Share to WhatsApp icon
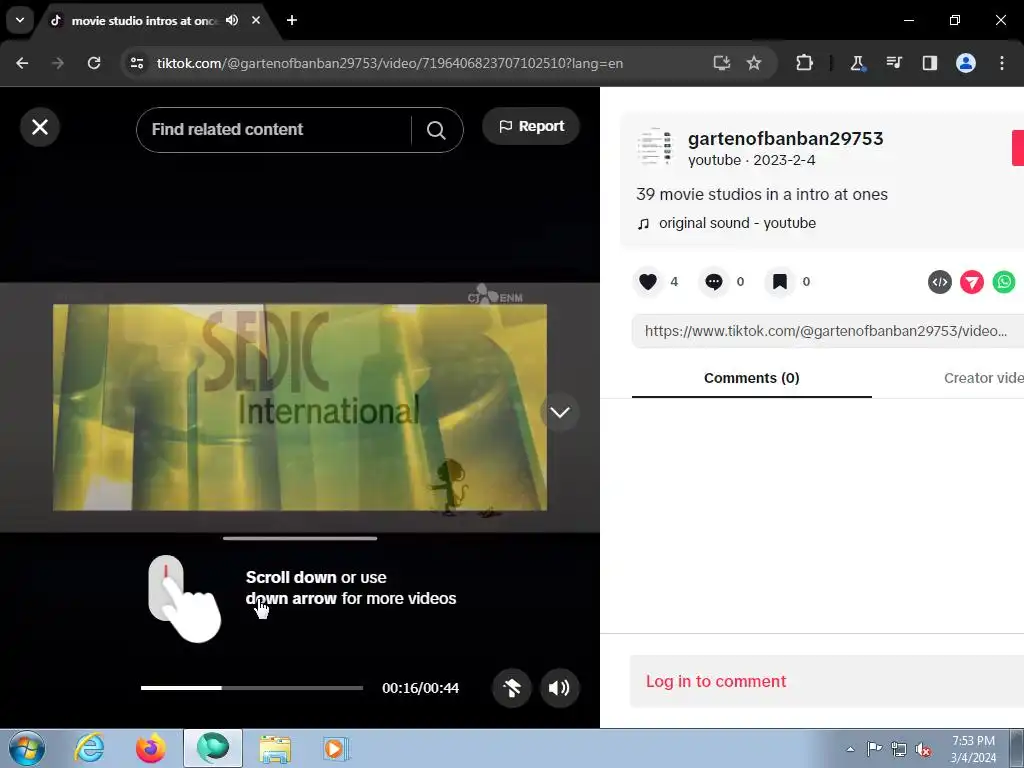The image size is (1024, 768). click(1004, 282)
